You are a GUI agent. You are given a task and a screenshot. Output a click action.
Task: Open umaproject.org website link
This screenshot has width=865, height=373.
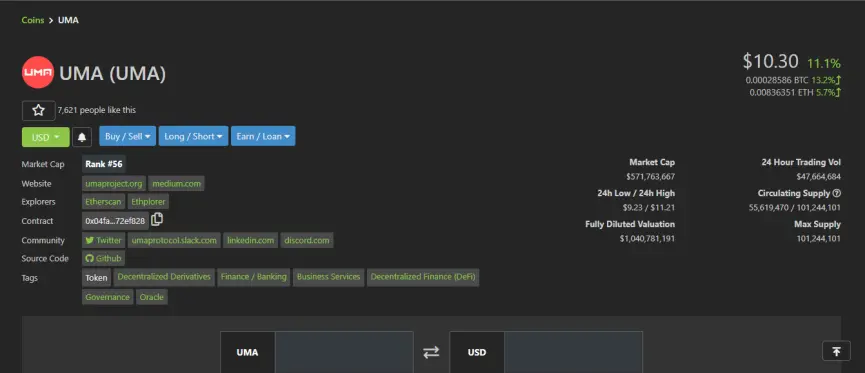114,184
